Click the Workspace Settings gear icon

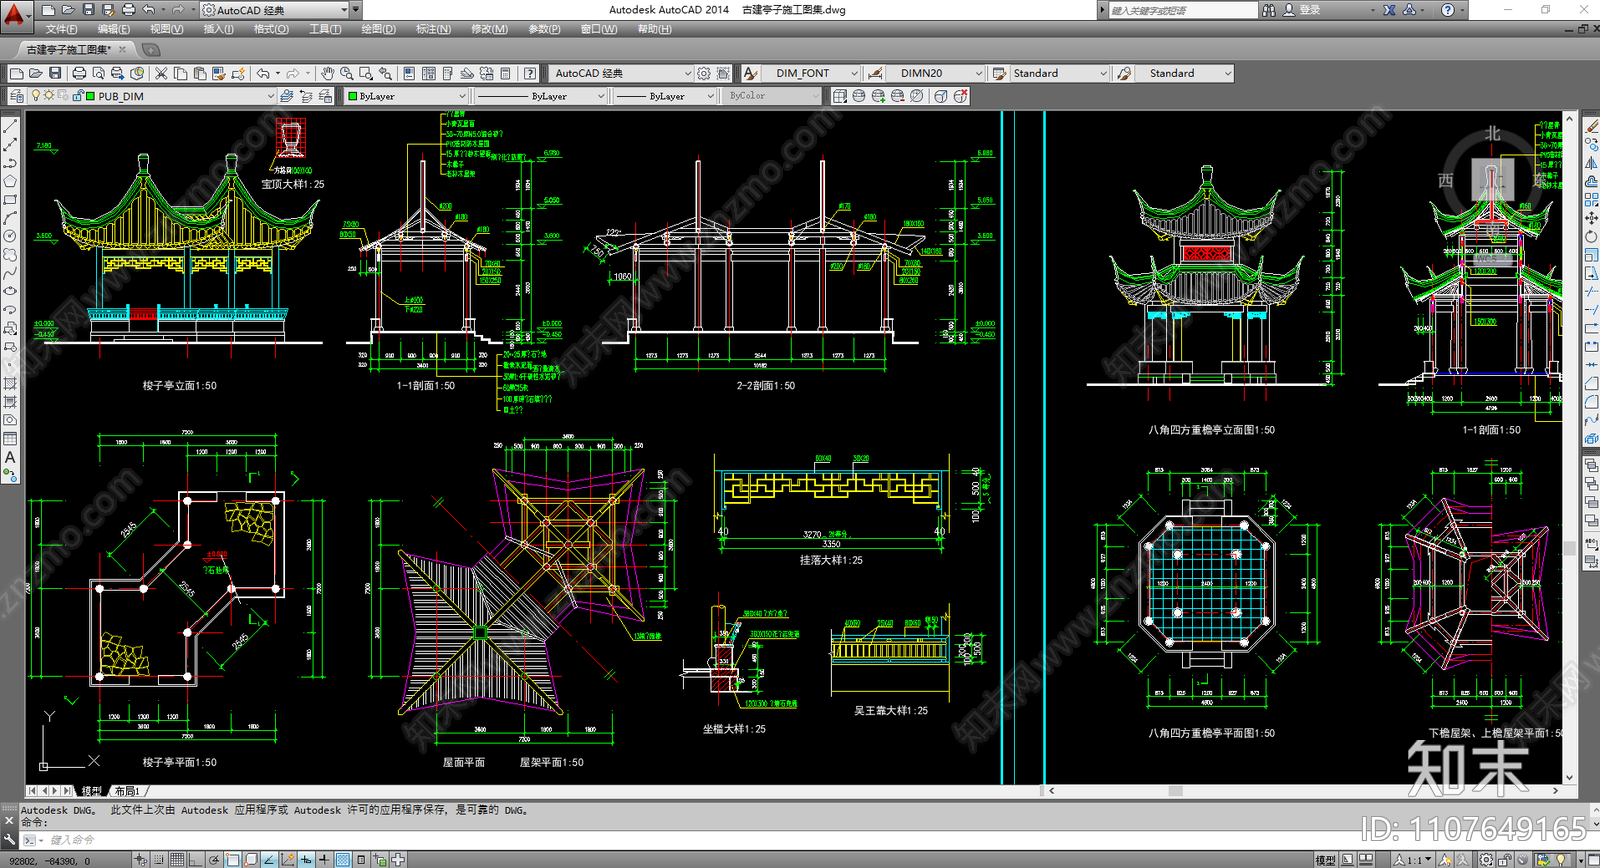pyautogui.click(x=704, y=73)
